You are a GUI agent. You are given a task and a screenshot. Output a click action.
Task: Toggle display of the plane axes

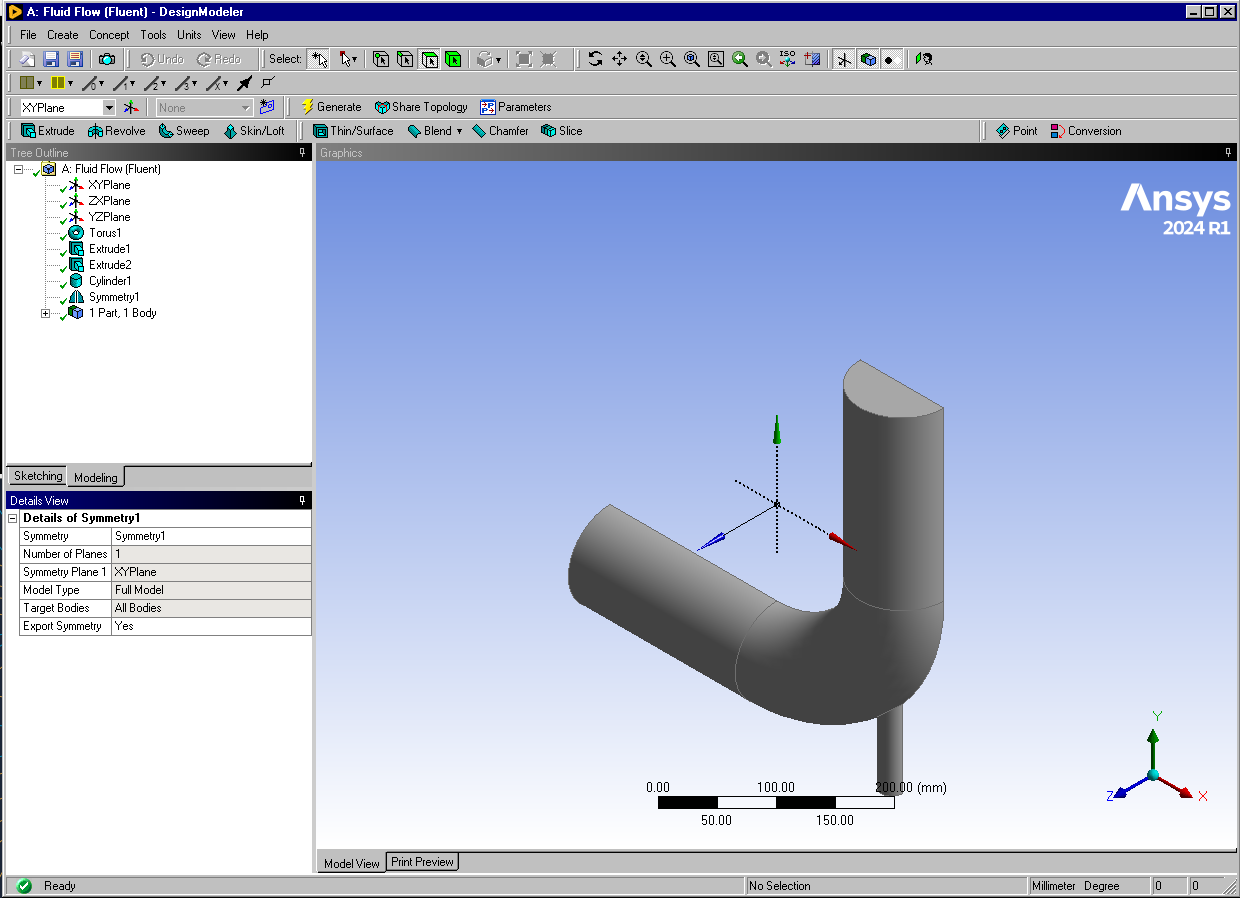coord(845,59)
